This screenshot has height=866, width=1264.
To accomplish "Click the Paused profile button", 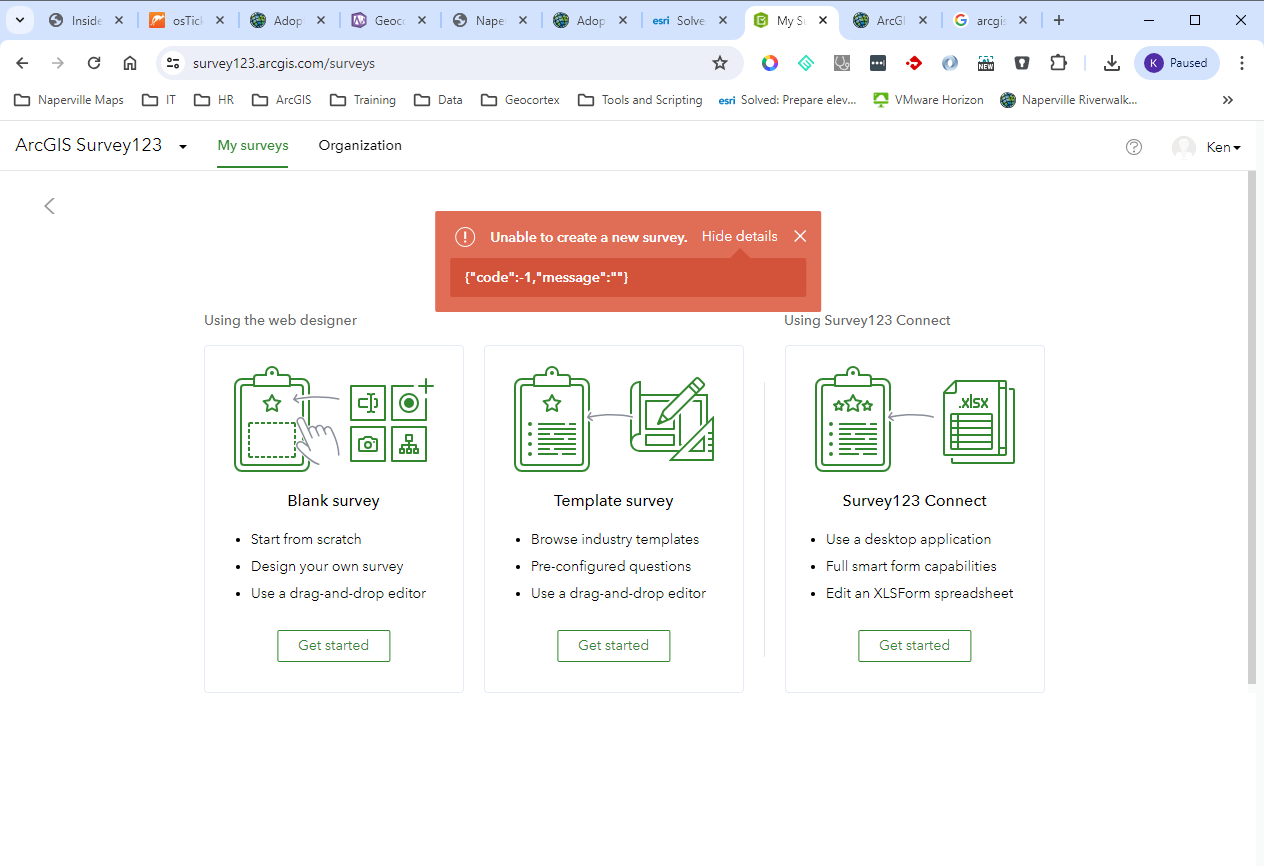I will pyautogui.click(x=1177, y=63).
